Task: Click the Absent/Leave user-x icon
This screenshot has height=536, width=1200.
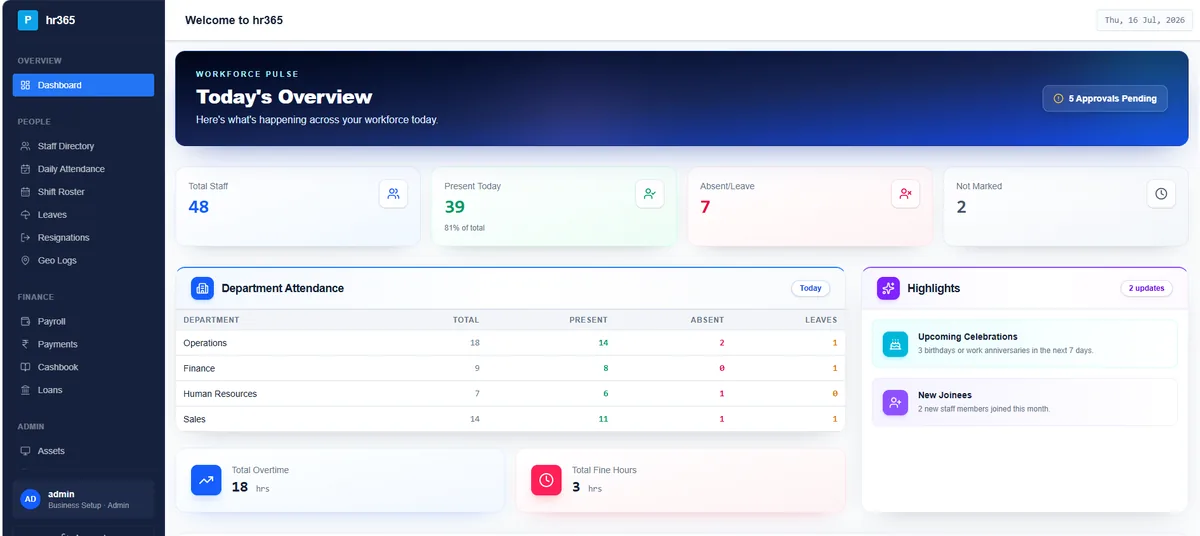Action: [905, 194]
